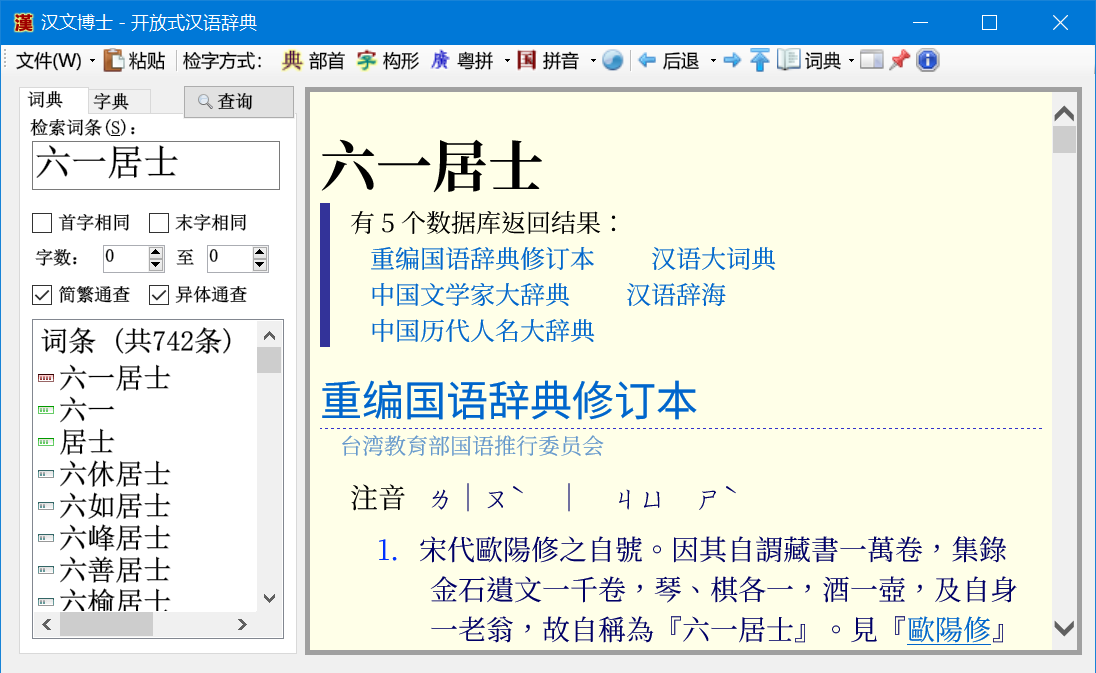This screenshot has width=1096, height=673.
Task: Click the 查询 search button
Action: [239, 102]
